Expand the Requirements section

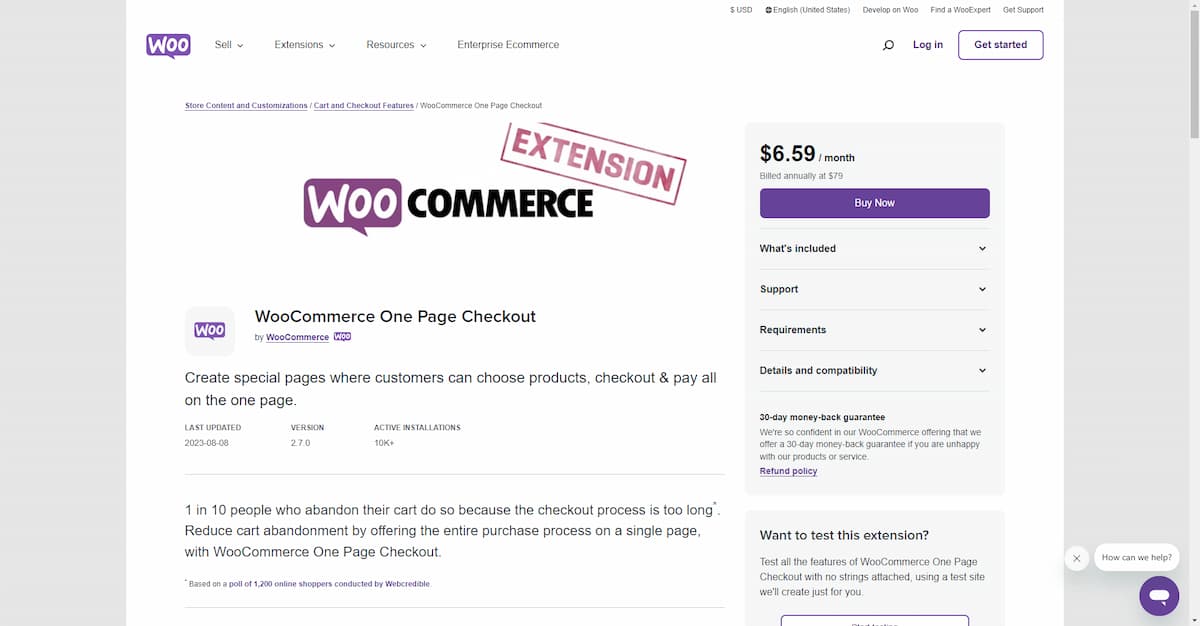click(874, 330)
